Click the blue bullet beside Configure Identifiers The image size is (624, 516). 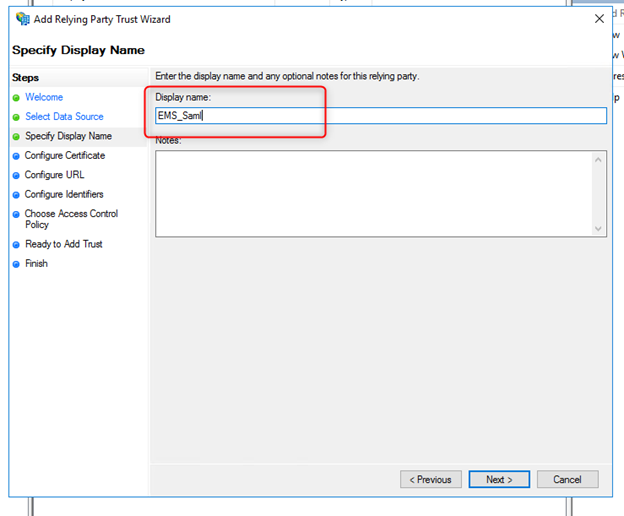click(16, 195)
